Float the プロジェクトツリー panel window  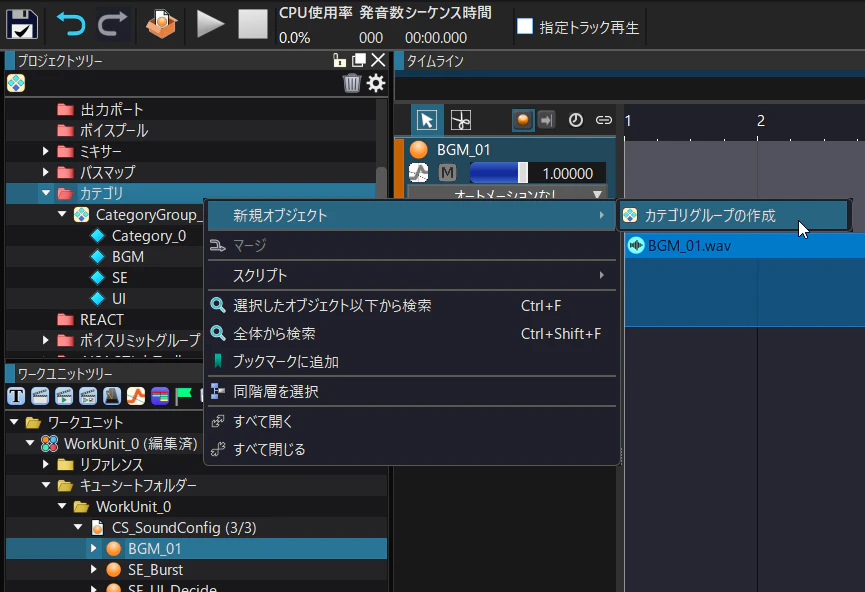coord(359,60)
